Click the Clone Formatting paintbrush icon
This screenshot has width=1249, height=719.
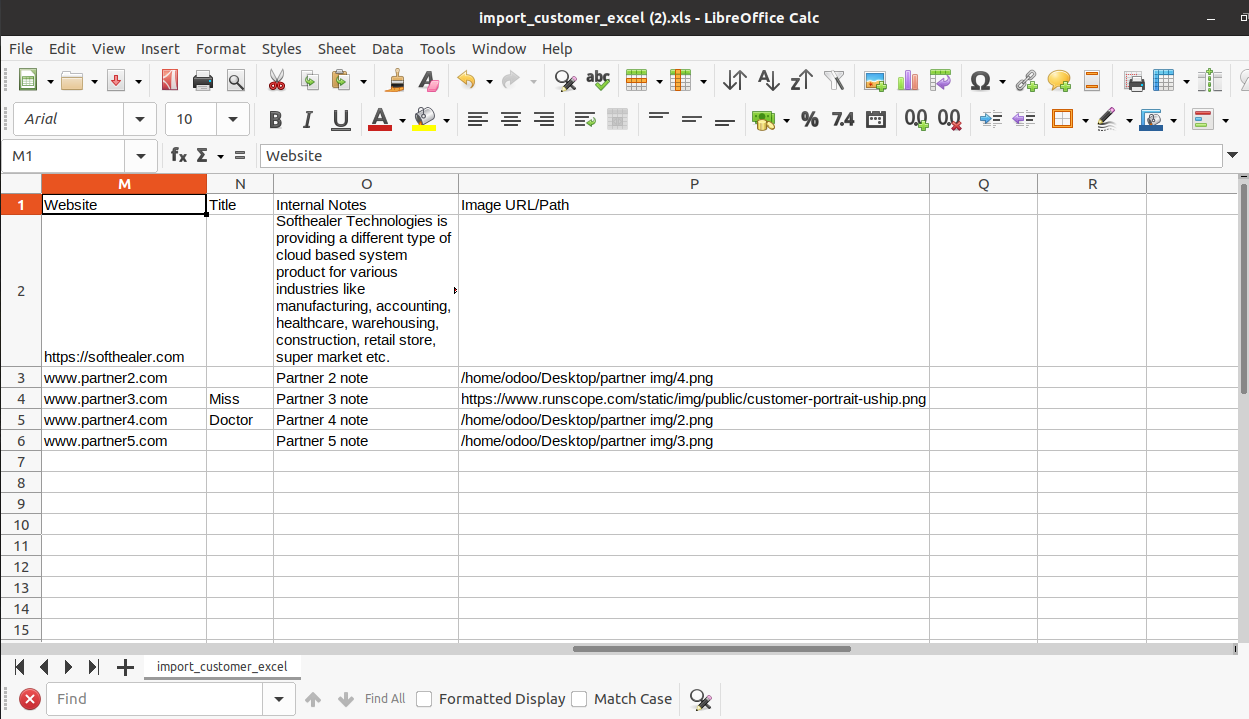[396, 81]
